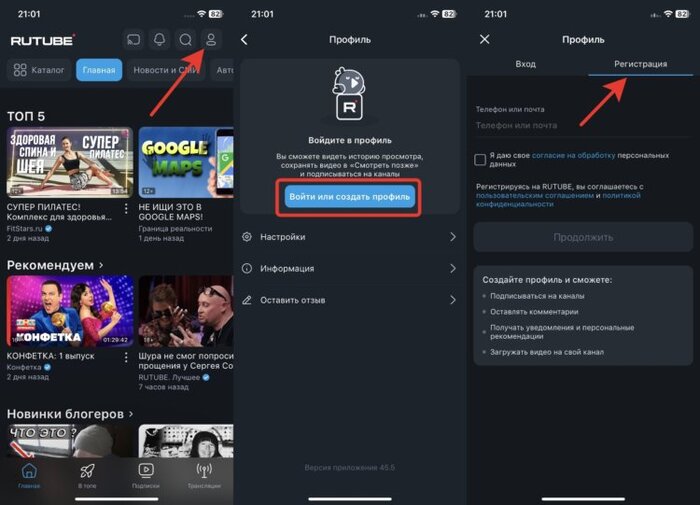Tap the ТОП 5 heading

click(26, 116)
